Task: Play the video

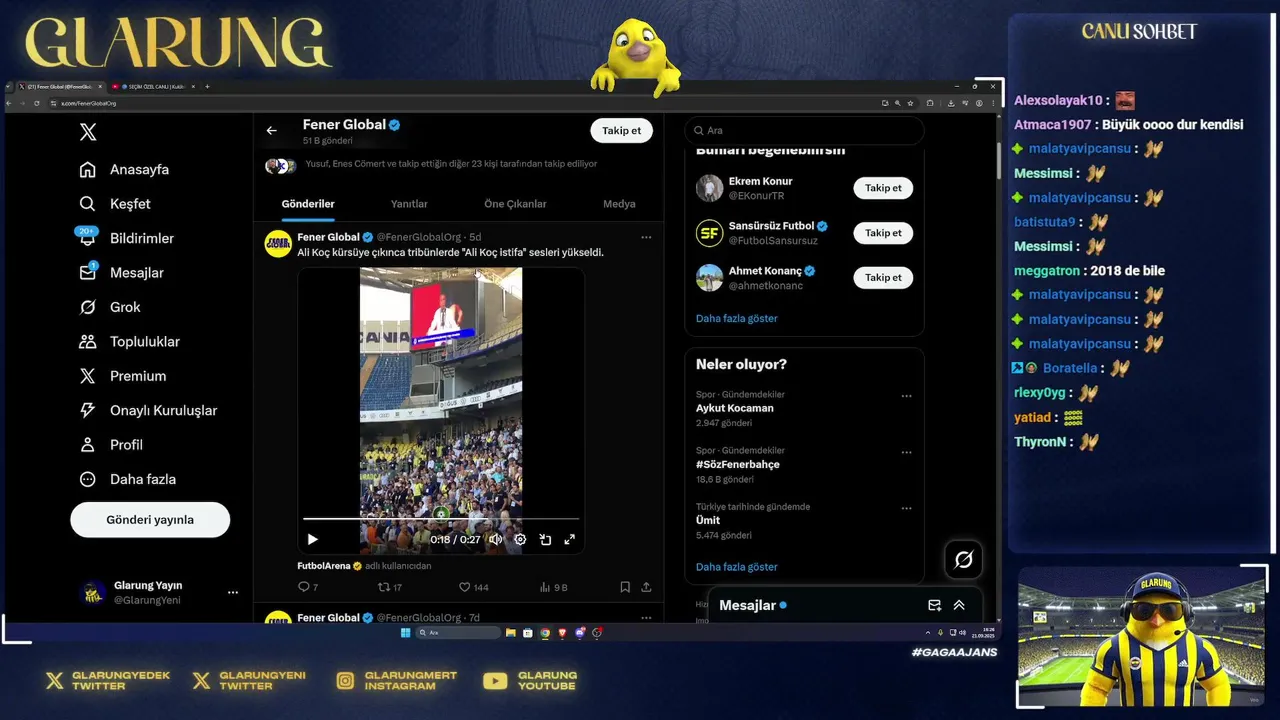Action: (312, 539)
